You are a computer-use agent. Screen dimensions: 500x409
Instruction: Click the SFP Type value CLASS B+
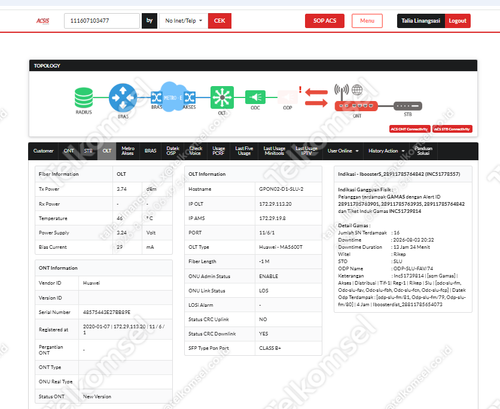coord(270,348)
